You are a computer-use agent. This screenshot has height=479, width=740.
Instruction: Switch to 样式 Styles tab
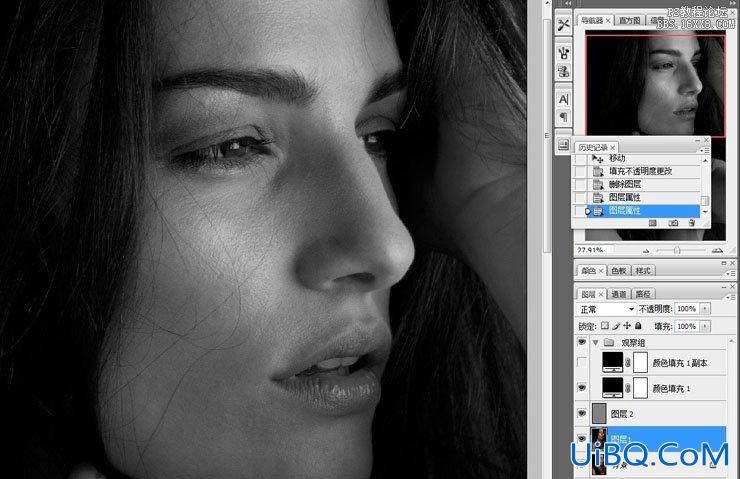coord(643,270)
